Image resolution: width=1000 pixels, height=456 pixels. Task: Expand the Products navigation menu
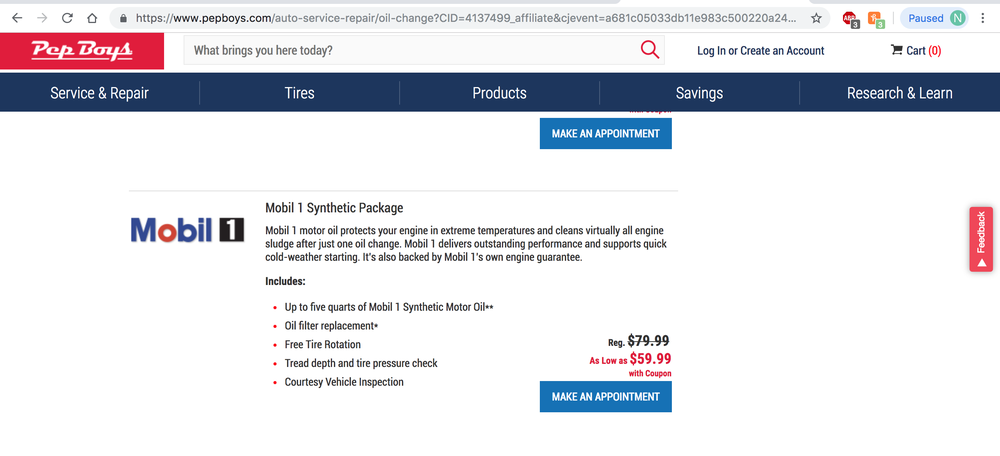point(499,93)
